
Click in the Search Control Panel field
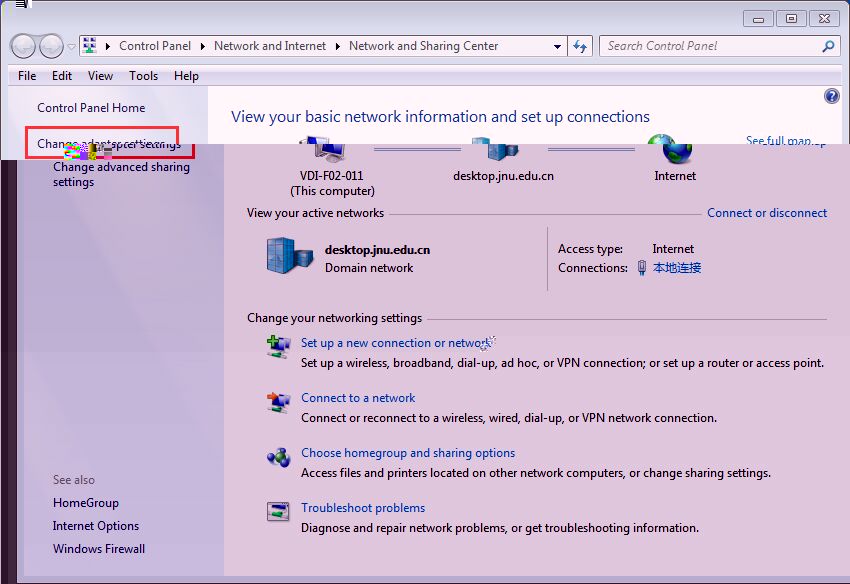pyautogui.click(x=710, y=46)
